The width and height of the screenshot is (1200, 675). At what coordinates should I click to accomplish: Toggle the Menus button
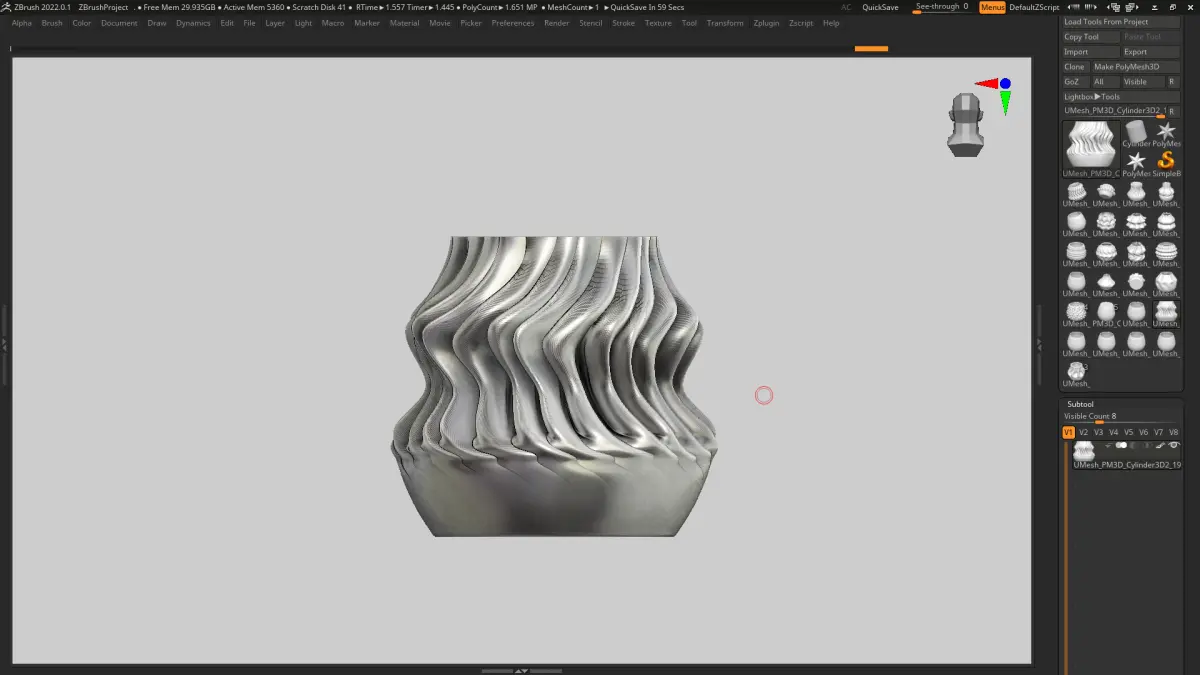[993, 7]
